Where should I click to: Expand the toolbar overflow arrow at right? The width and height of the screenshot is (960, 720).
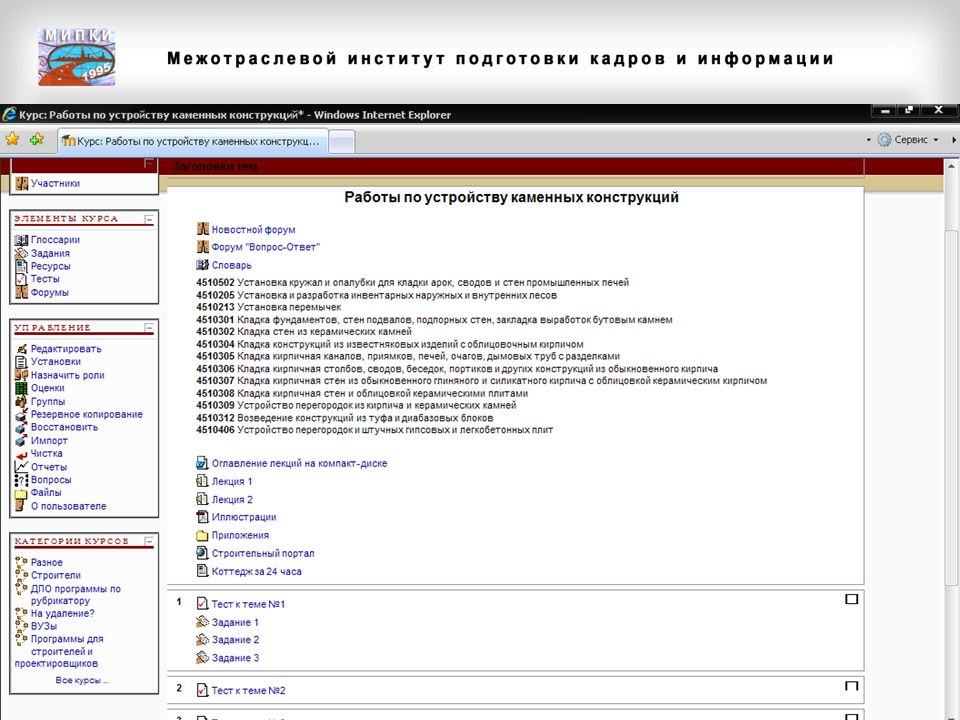click(x=953, y=140)
